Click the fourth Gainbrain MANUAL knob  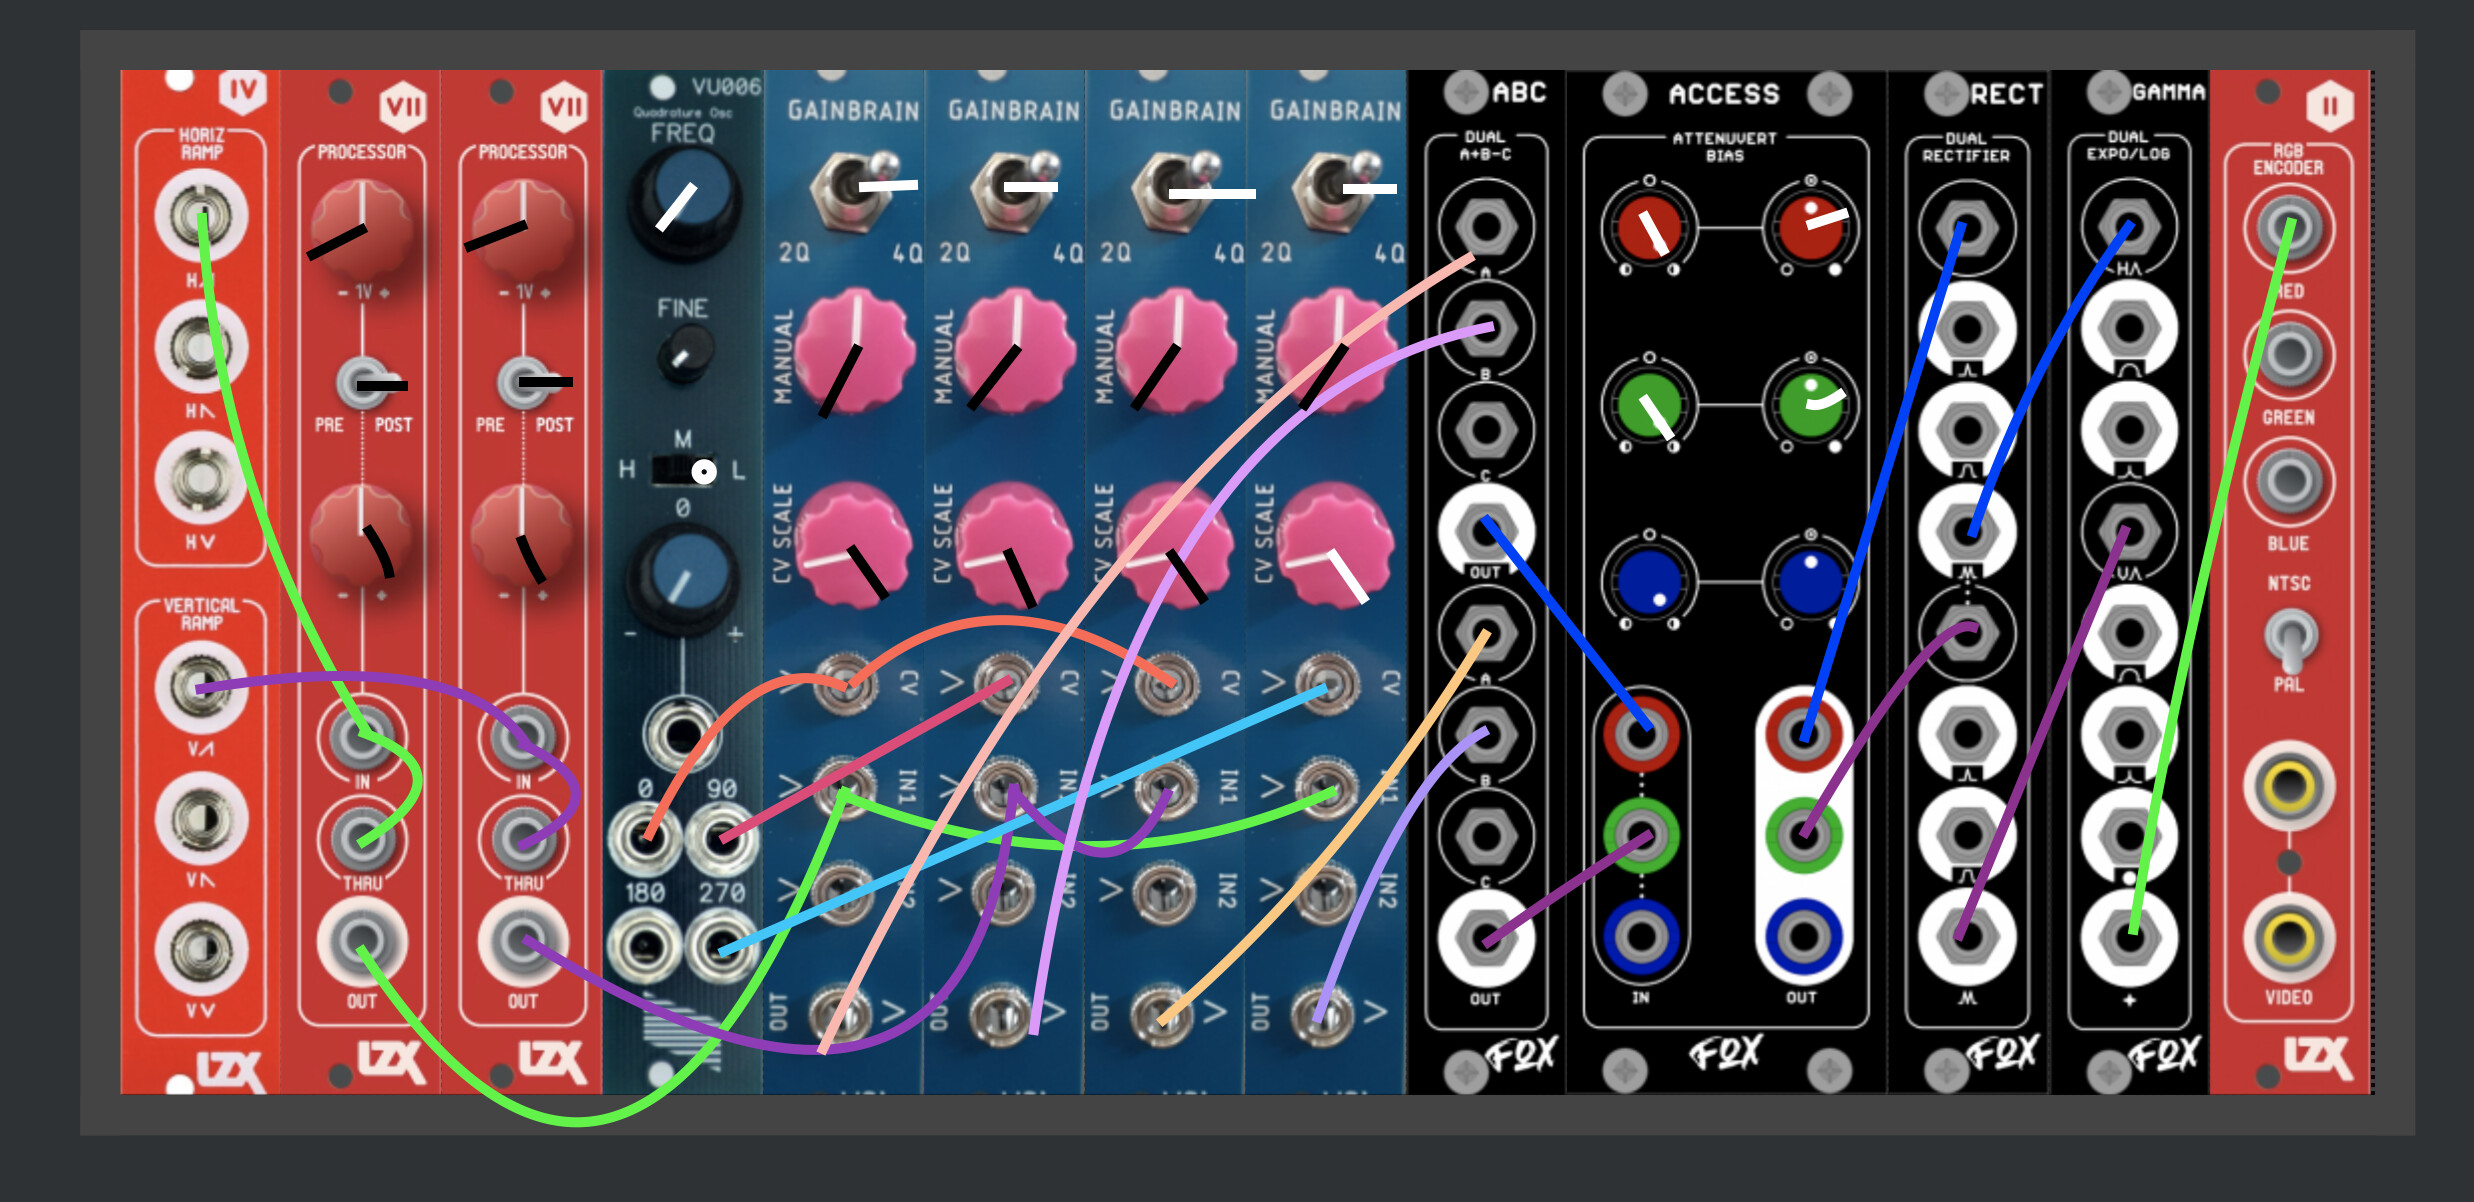click(1336, 352)
